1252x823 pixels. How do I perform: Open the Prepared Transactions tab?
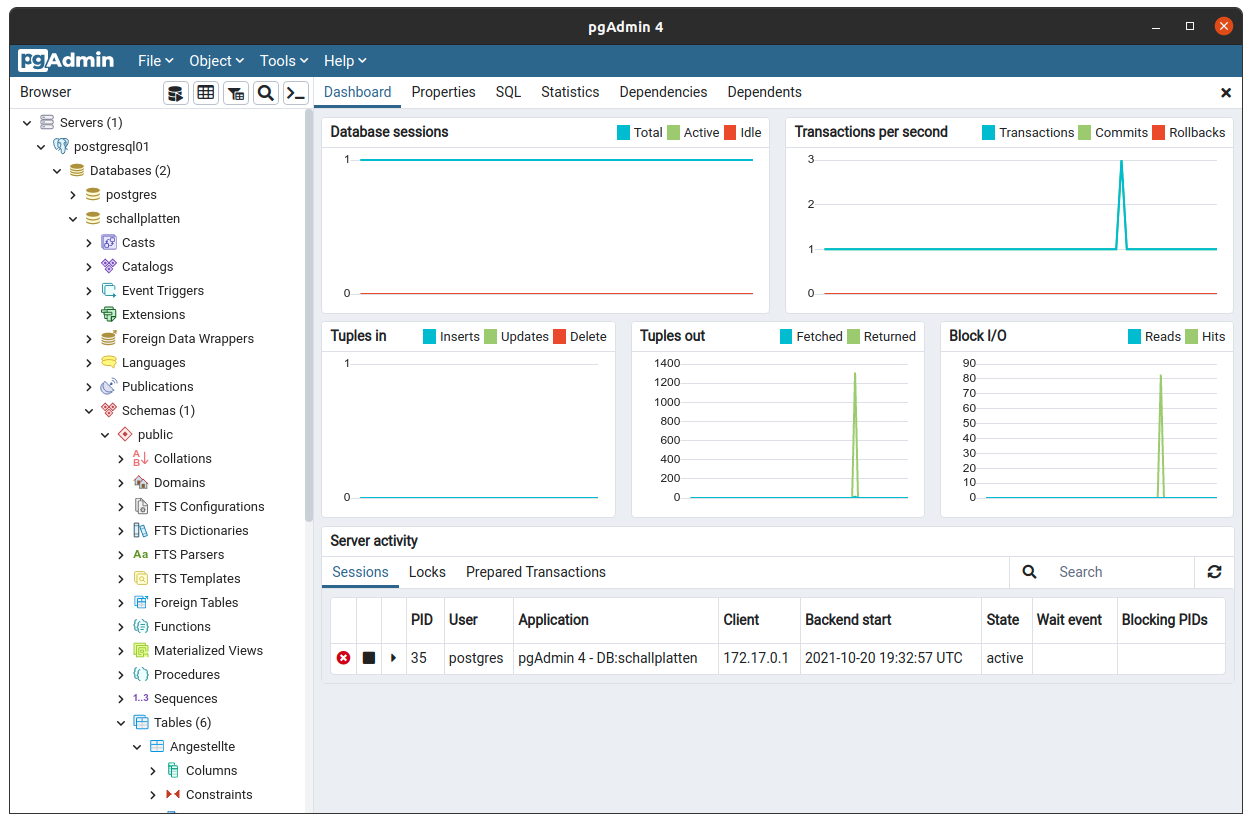click(x=536, y=572)
